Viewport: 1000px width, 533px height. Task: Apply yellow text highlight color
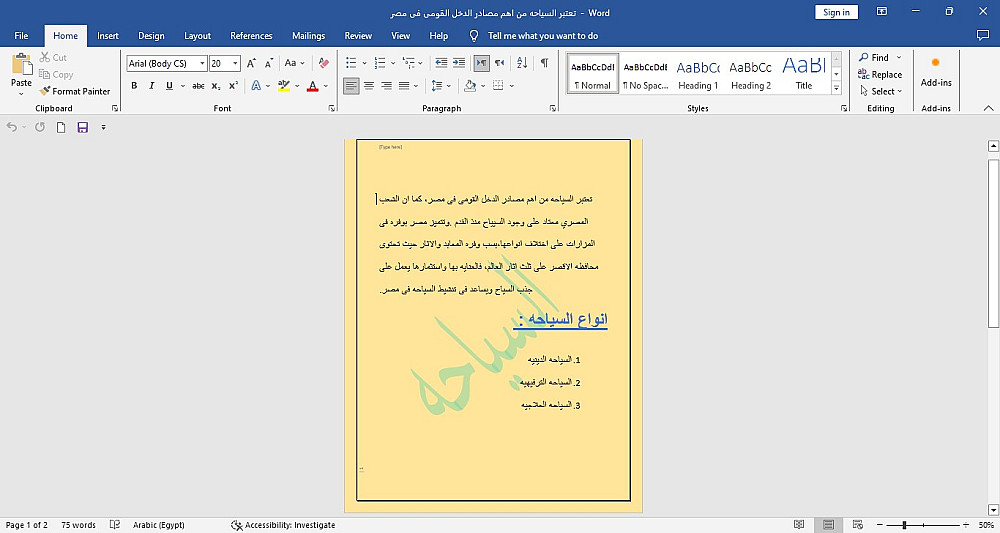coord(284,85)
